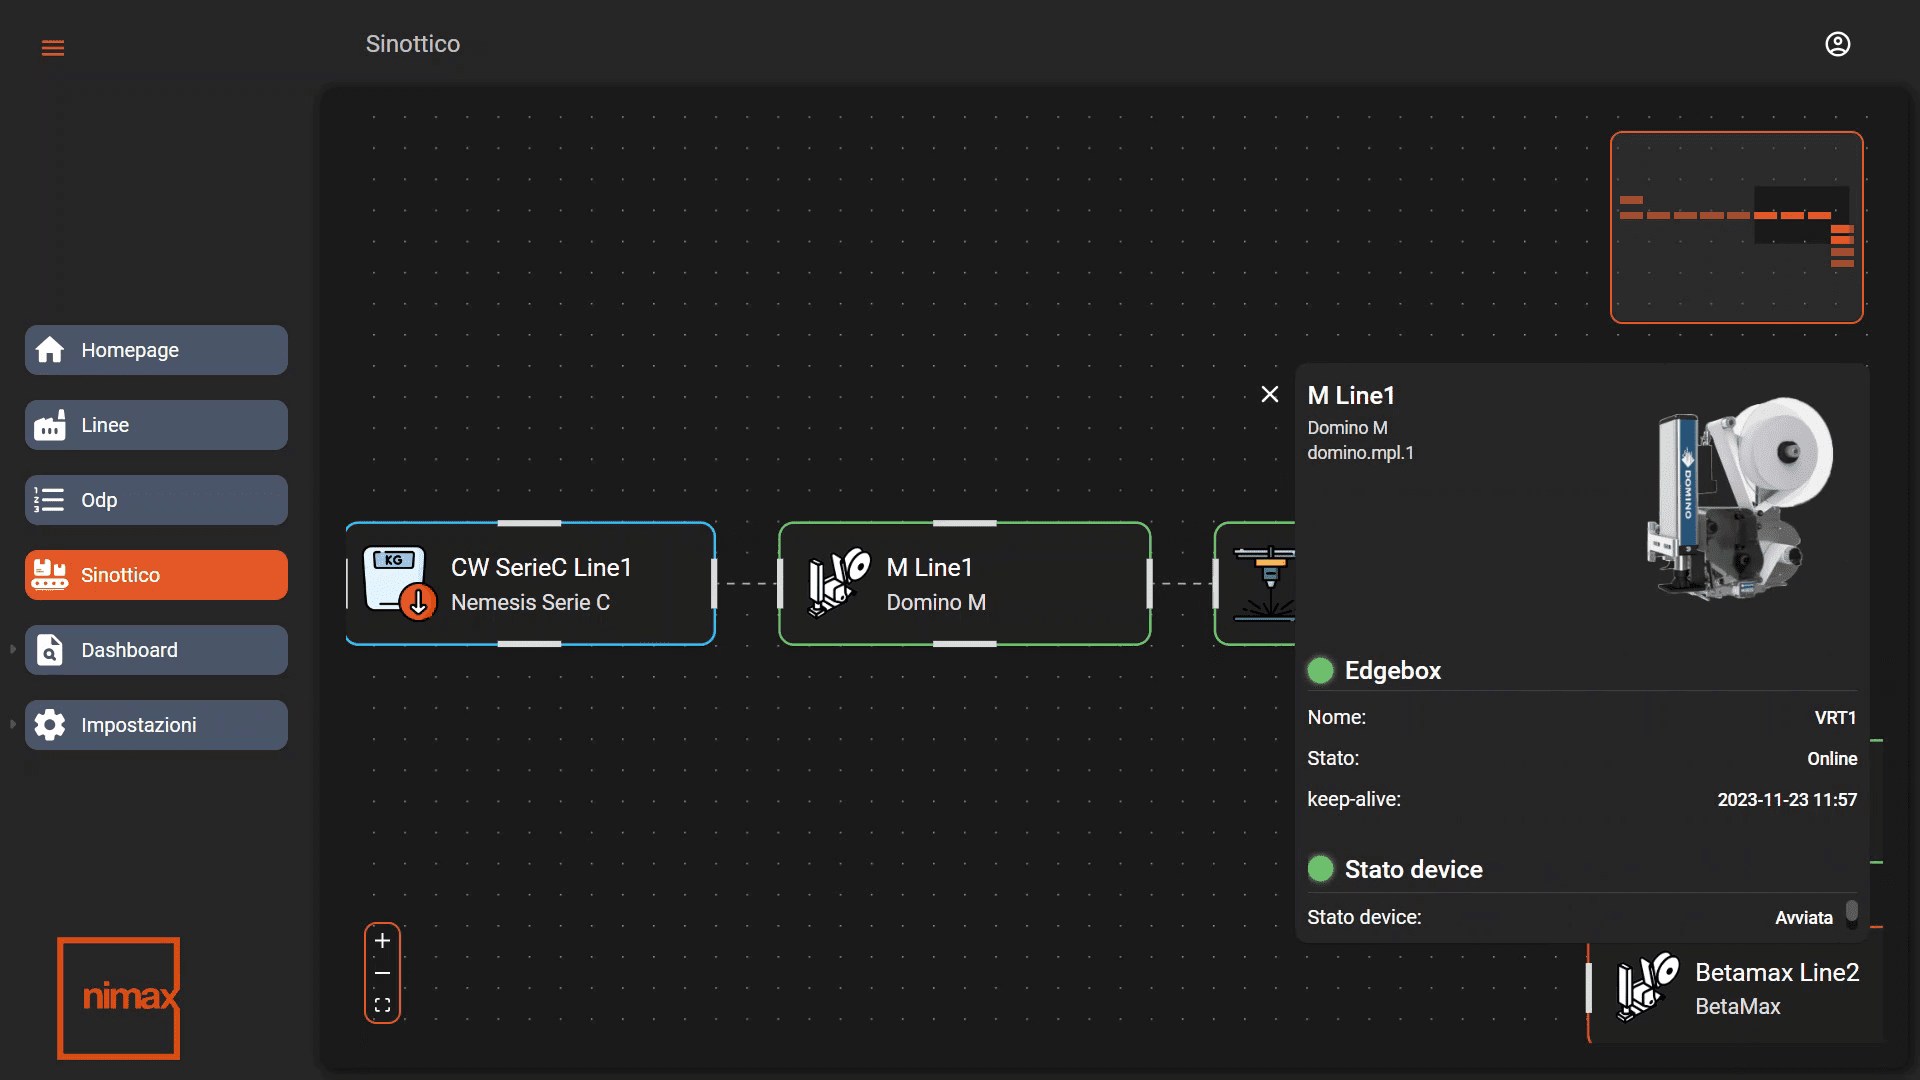Viewport: 1920px width, 1080px height.
Task: Click the Linee factory icon
Action: 50,425
